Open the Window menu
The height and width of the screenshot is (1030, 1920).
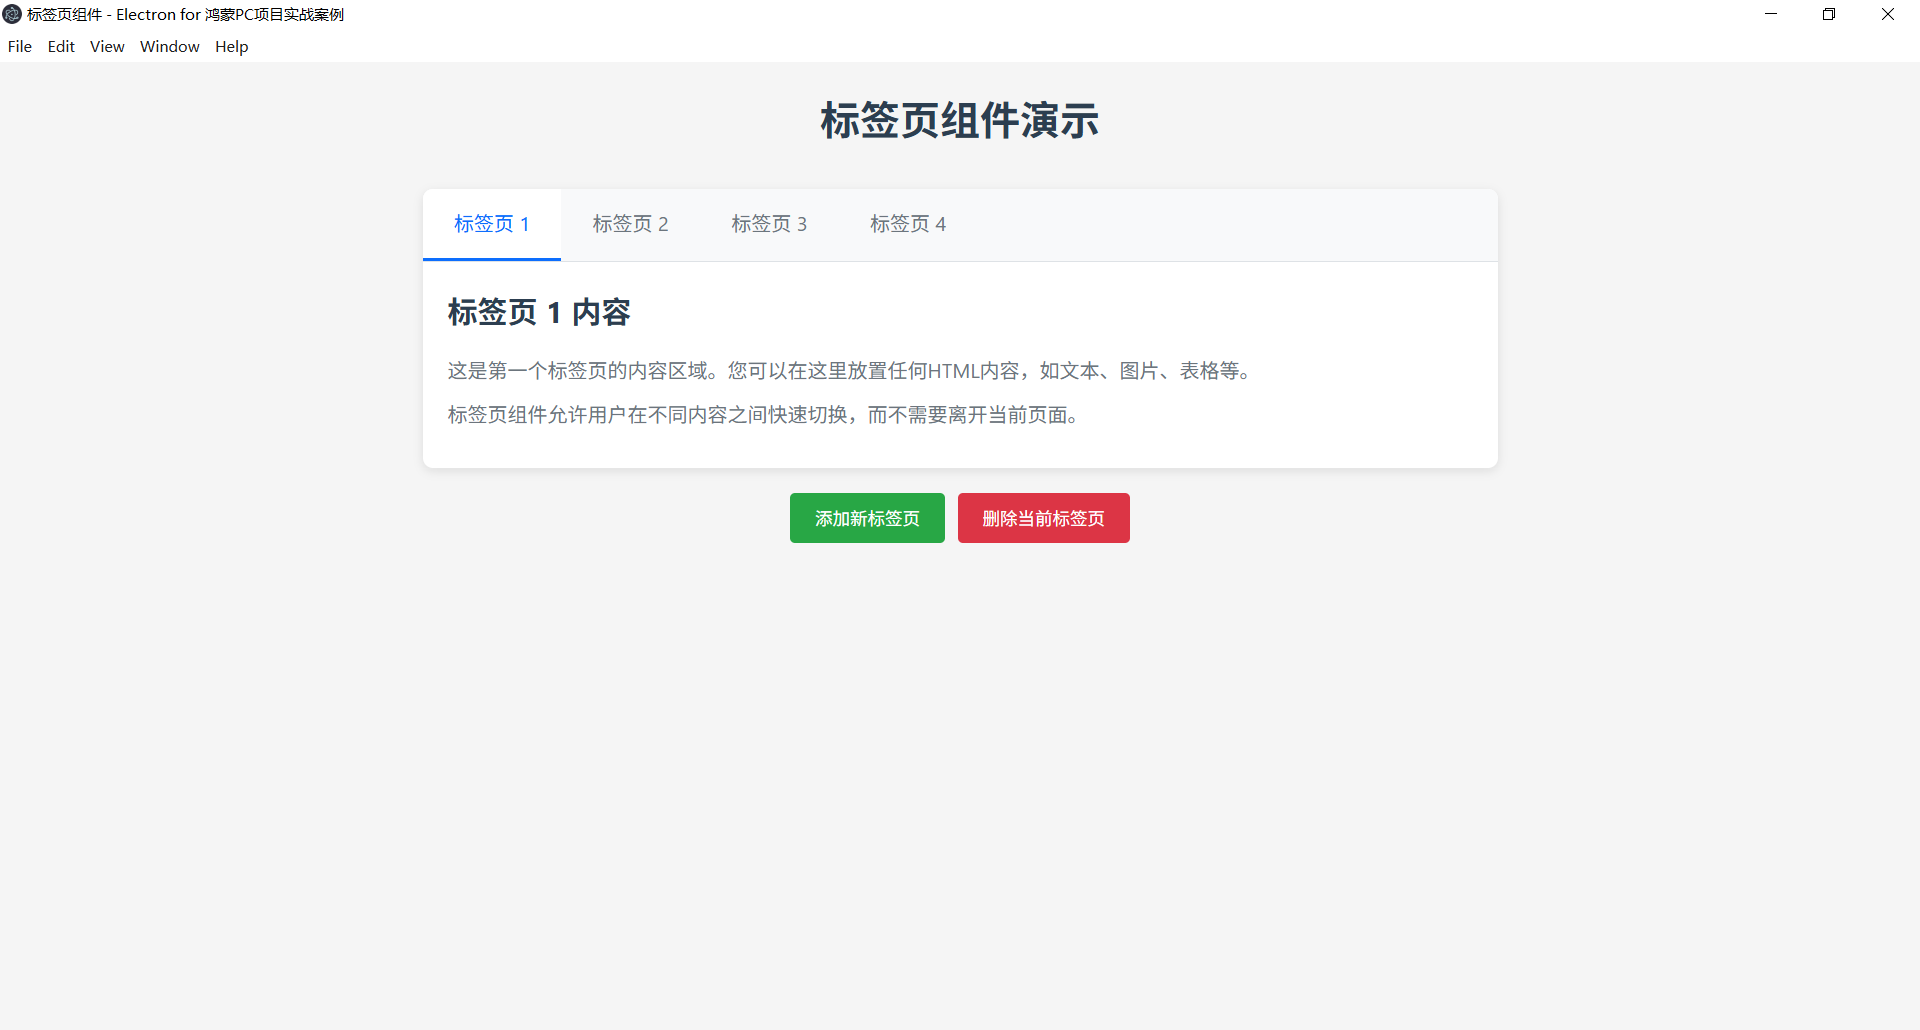[x=168, y=46]
